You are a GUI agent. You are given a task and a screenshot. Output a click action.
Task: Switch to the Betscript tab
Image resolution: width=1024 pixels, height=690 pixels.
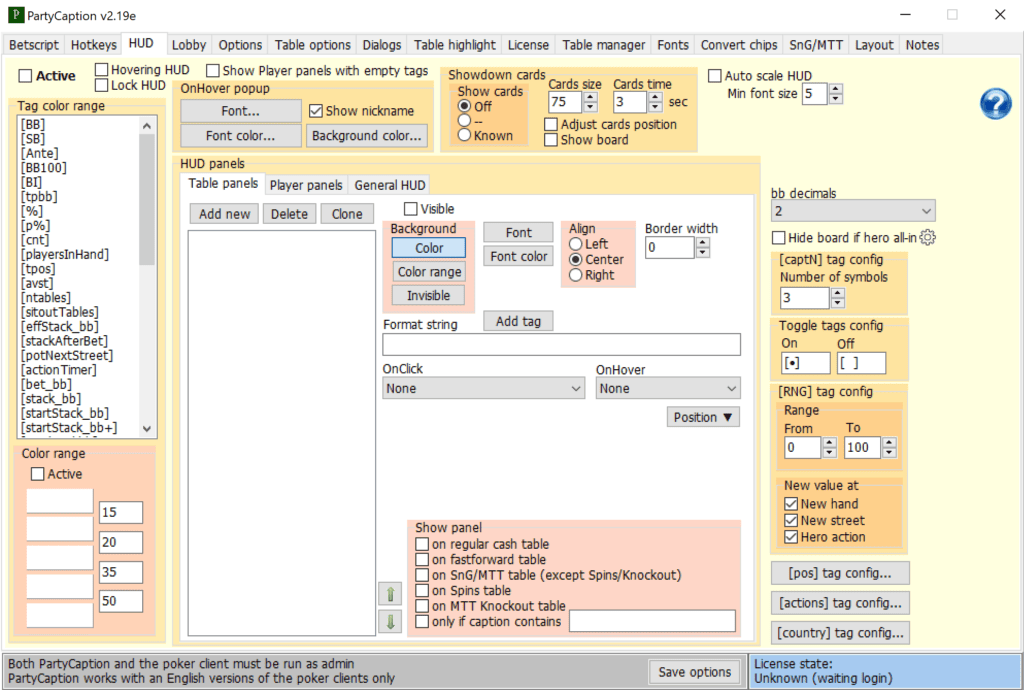coord(34,45)
